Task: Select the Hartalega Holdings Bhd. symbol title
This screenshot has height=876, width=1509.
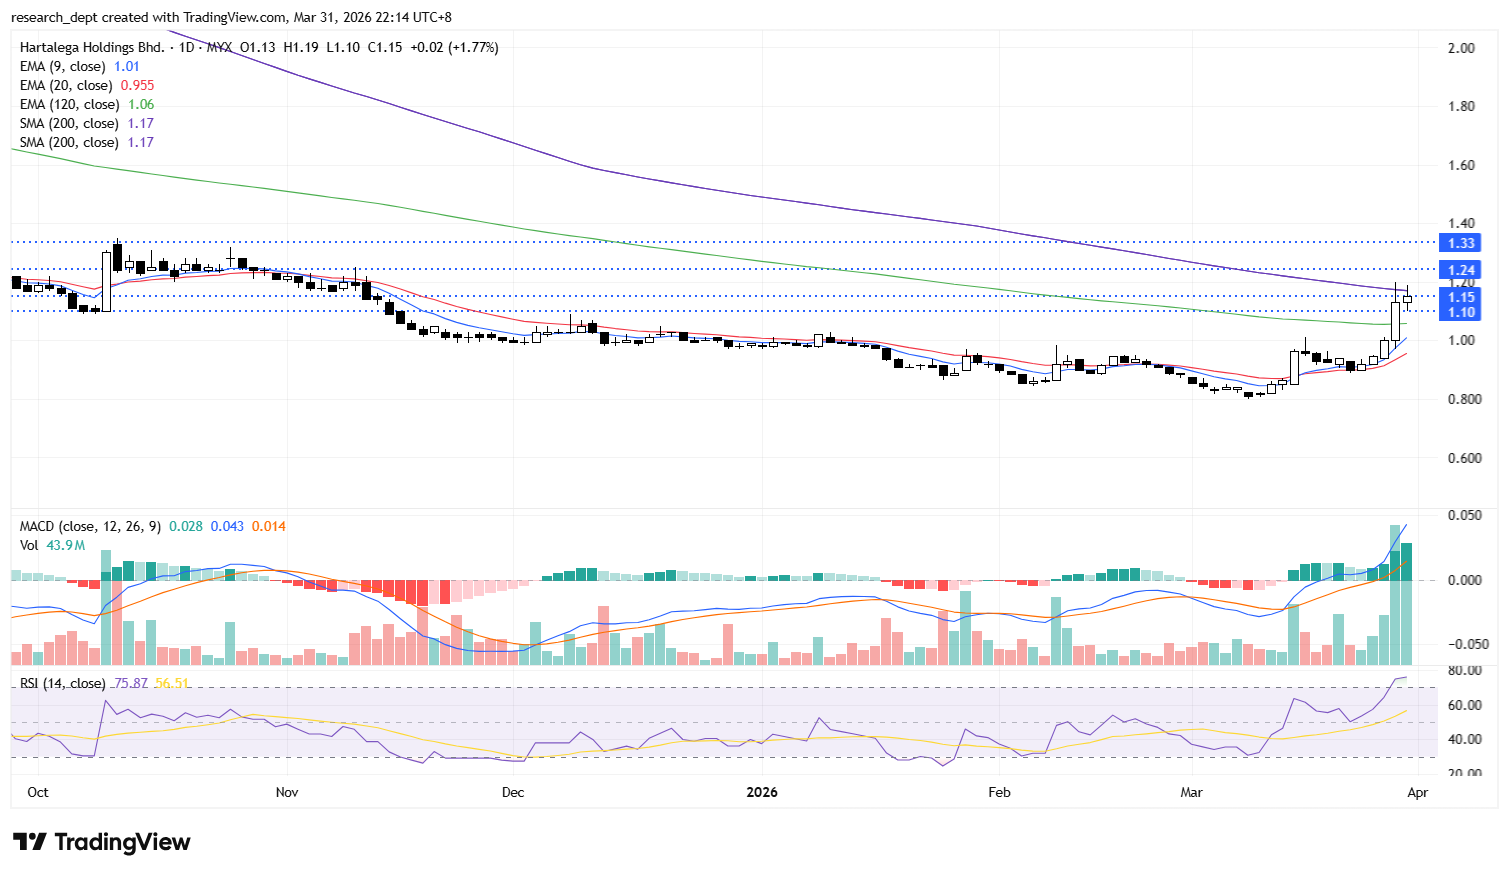Action: 92,47
